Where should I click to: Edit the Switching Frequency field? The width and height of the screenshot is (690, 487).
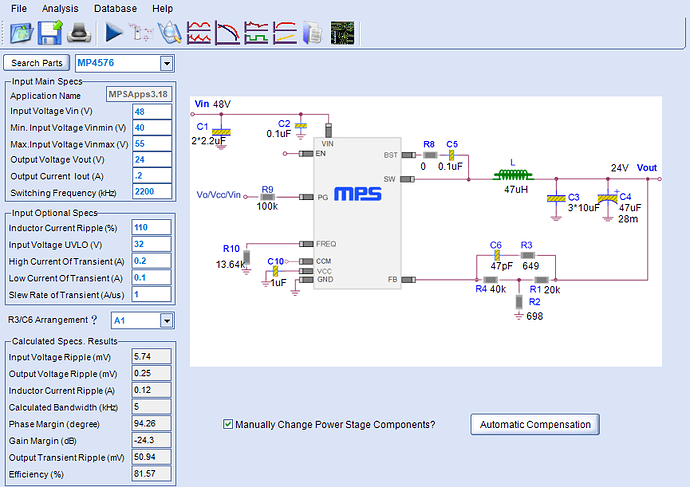click(x=152, y=191)
